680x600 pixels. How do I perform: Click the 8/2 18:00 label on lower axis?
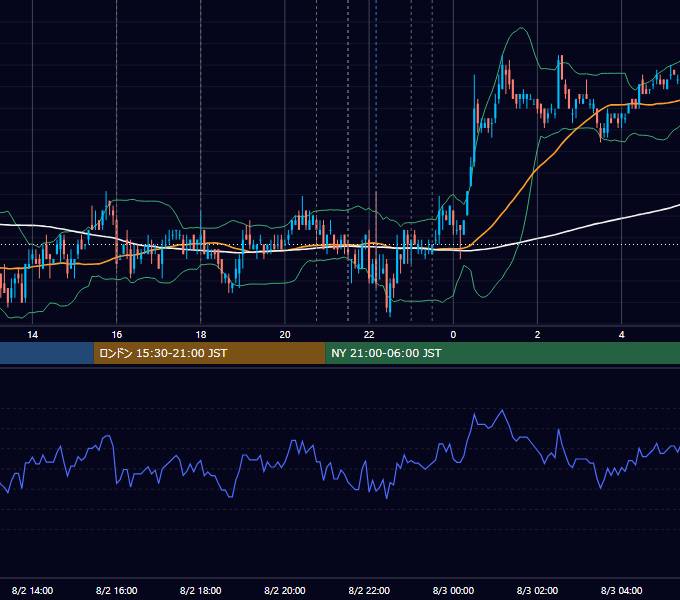201,590
